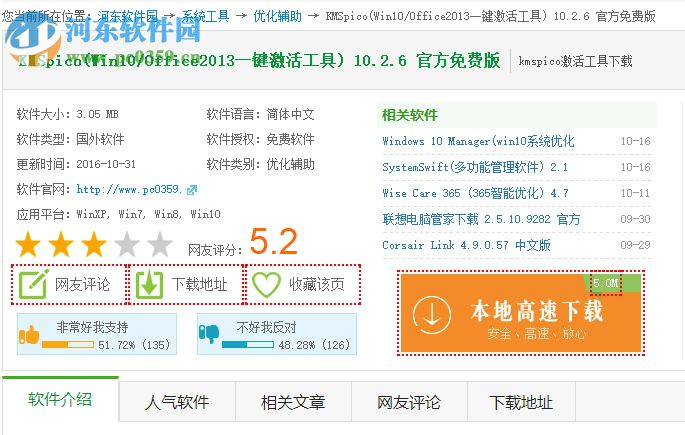
Task: Click the green heart favorite icon
Action: click(x=266, y=284)
